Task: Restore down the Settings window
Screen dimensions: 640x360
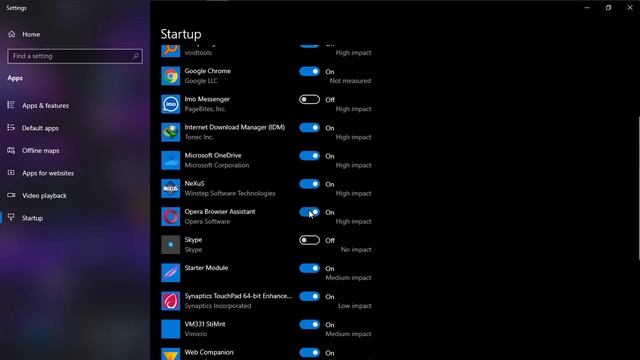Action: [608, 7]
